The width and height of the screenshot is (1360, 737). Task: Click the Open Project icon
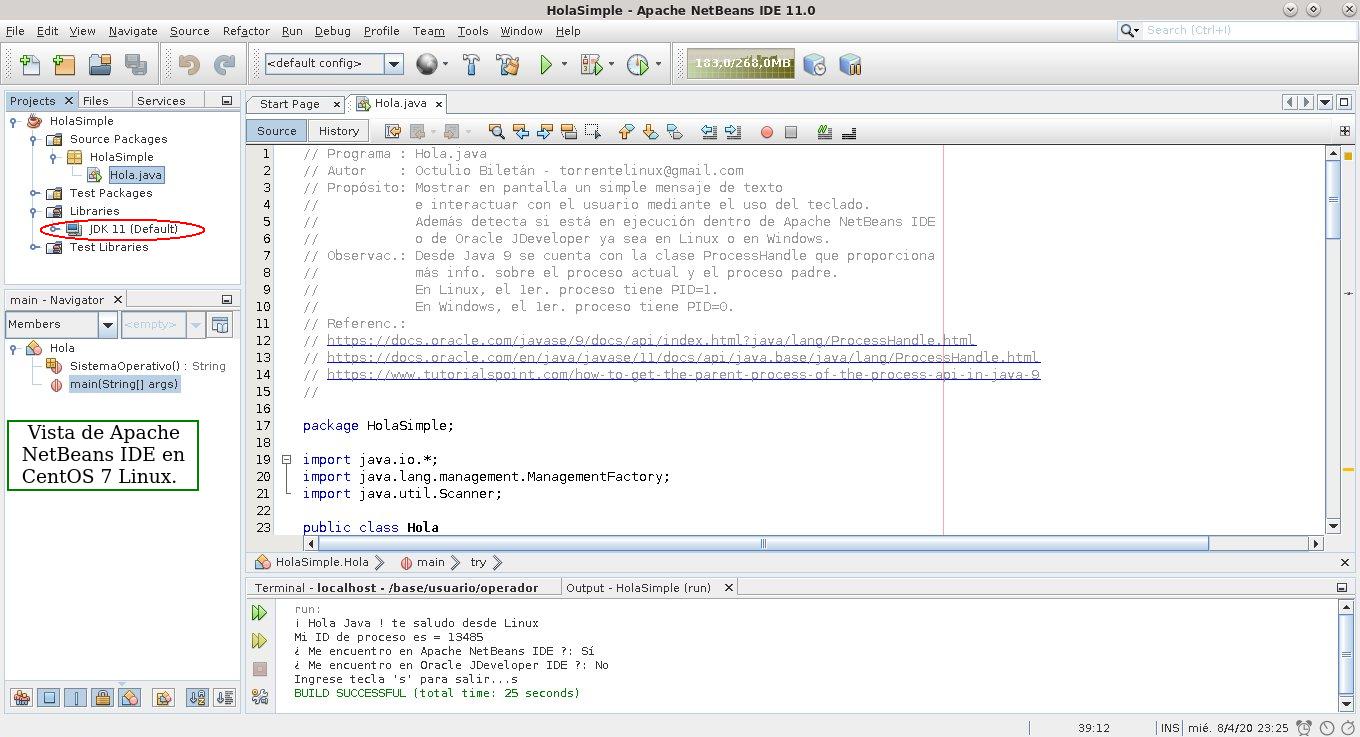tap(100, 65)
